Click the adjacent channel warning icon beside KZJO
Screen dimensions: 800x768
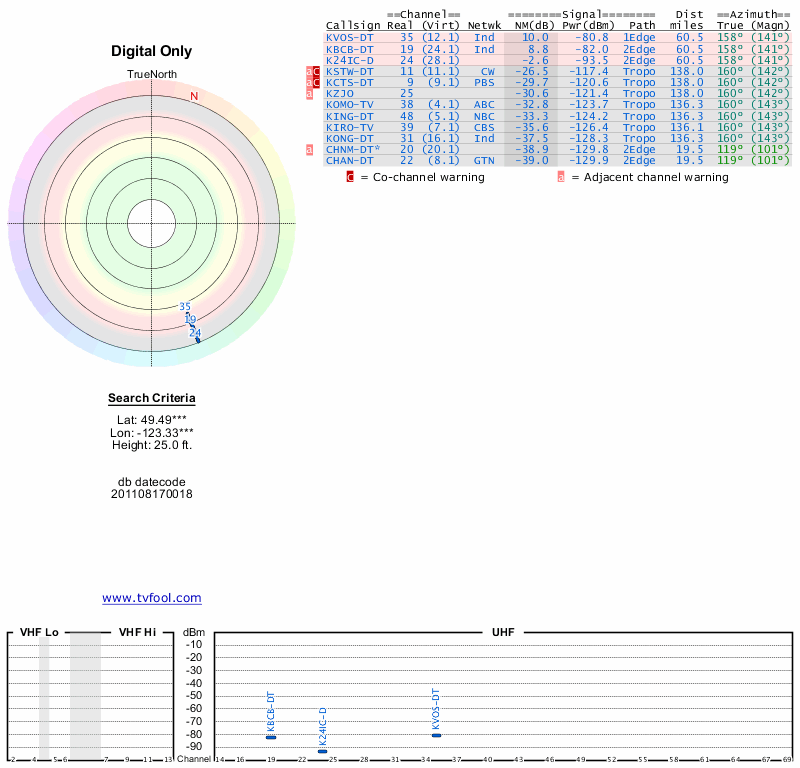(x=309, y=94)
